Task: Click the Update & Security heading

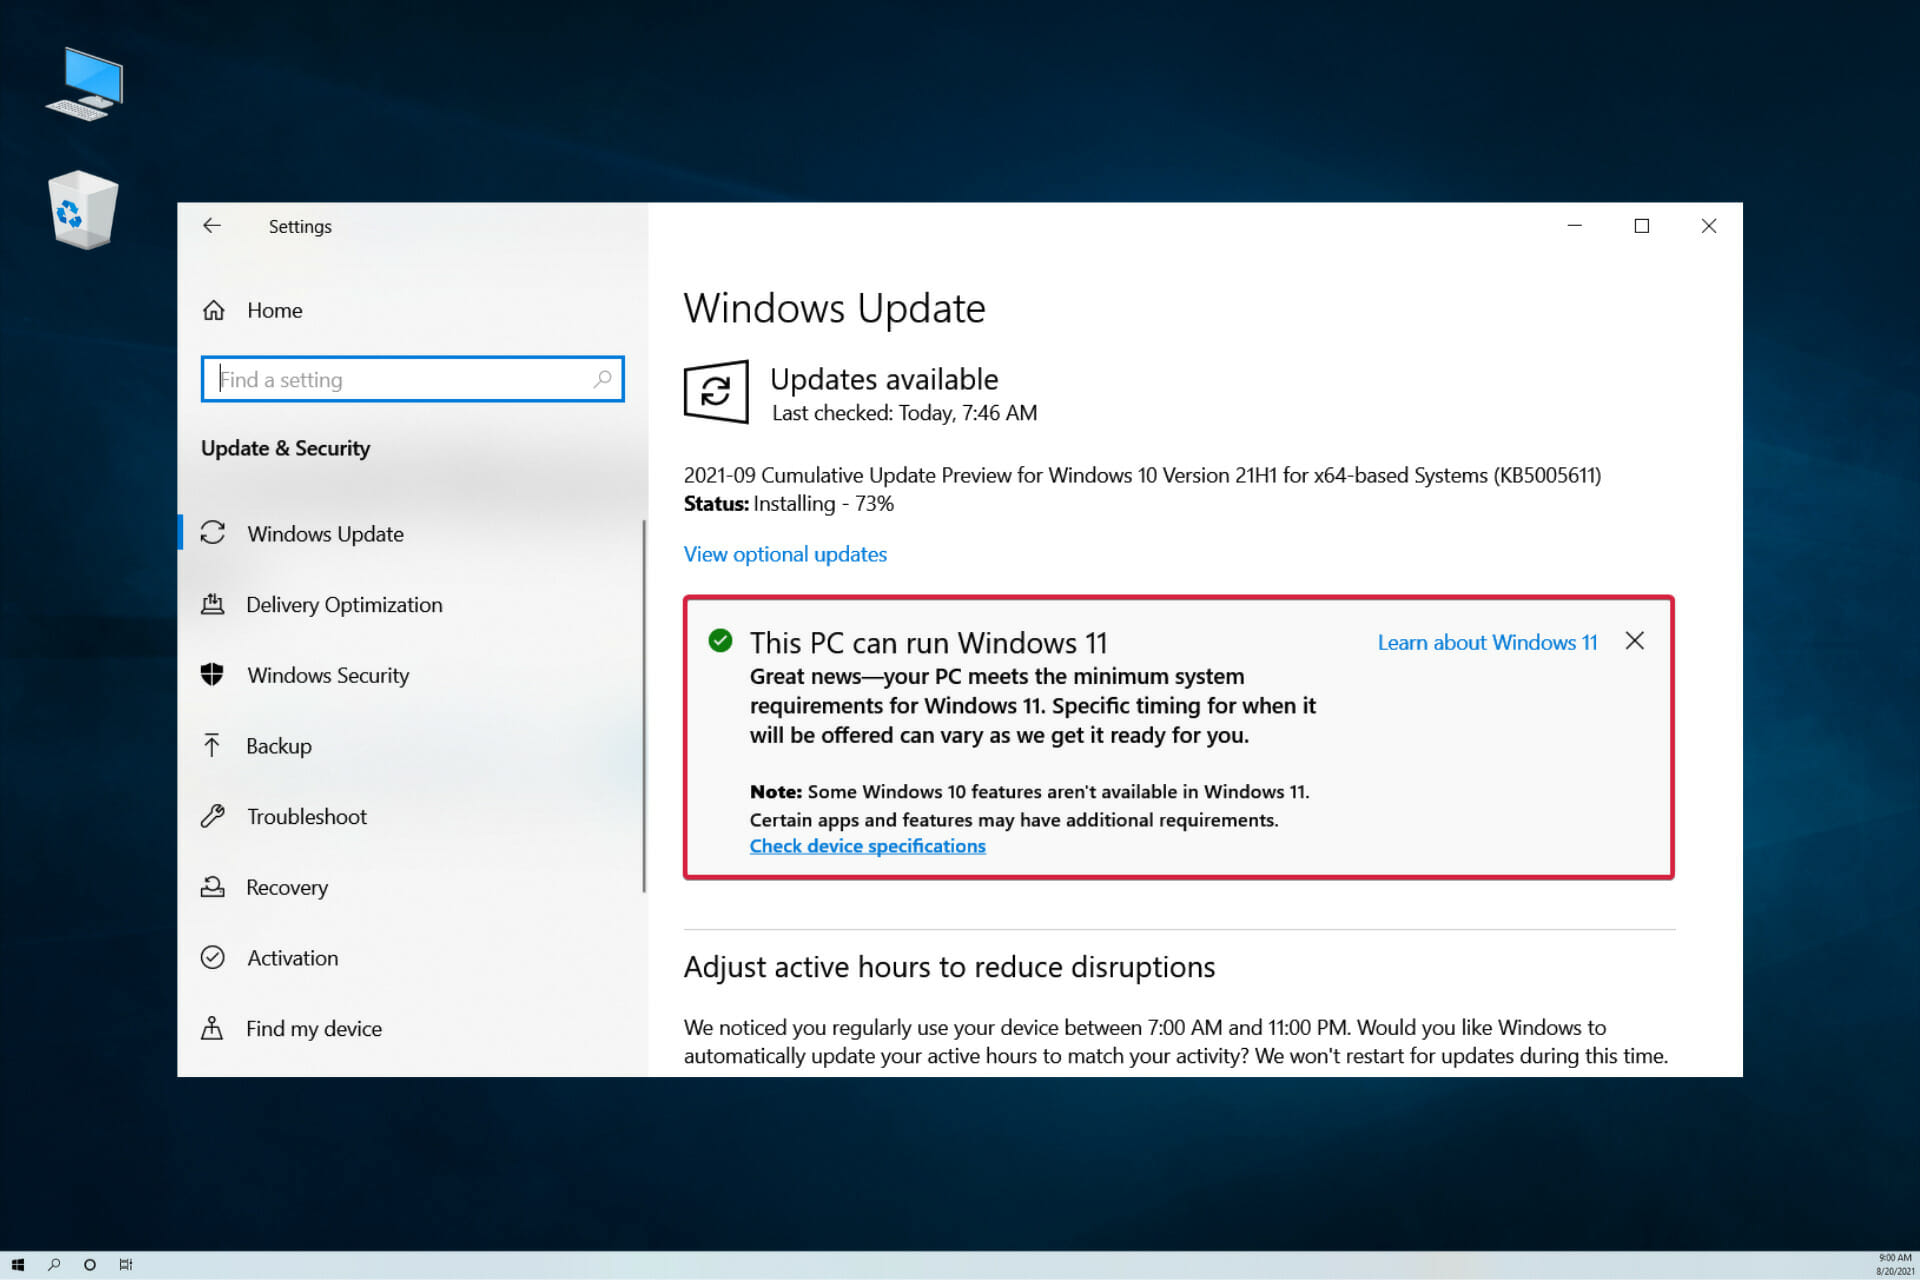Action: (x=285, y=448)
